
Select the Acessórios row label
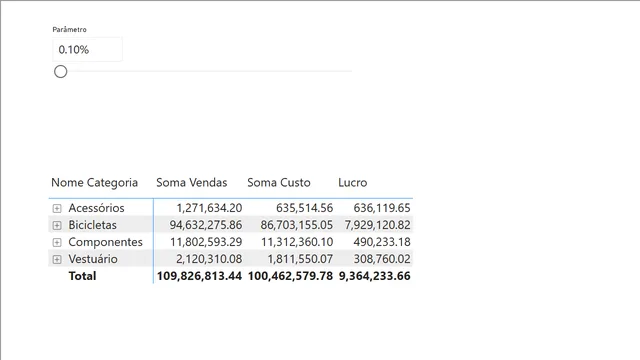[96, 208]
